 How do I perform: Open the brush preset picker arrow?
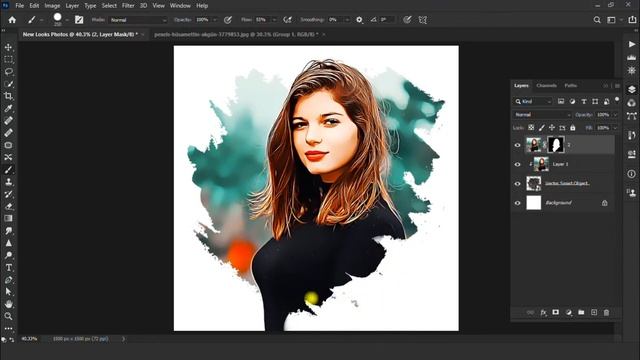point(67,20)
